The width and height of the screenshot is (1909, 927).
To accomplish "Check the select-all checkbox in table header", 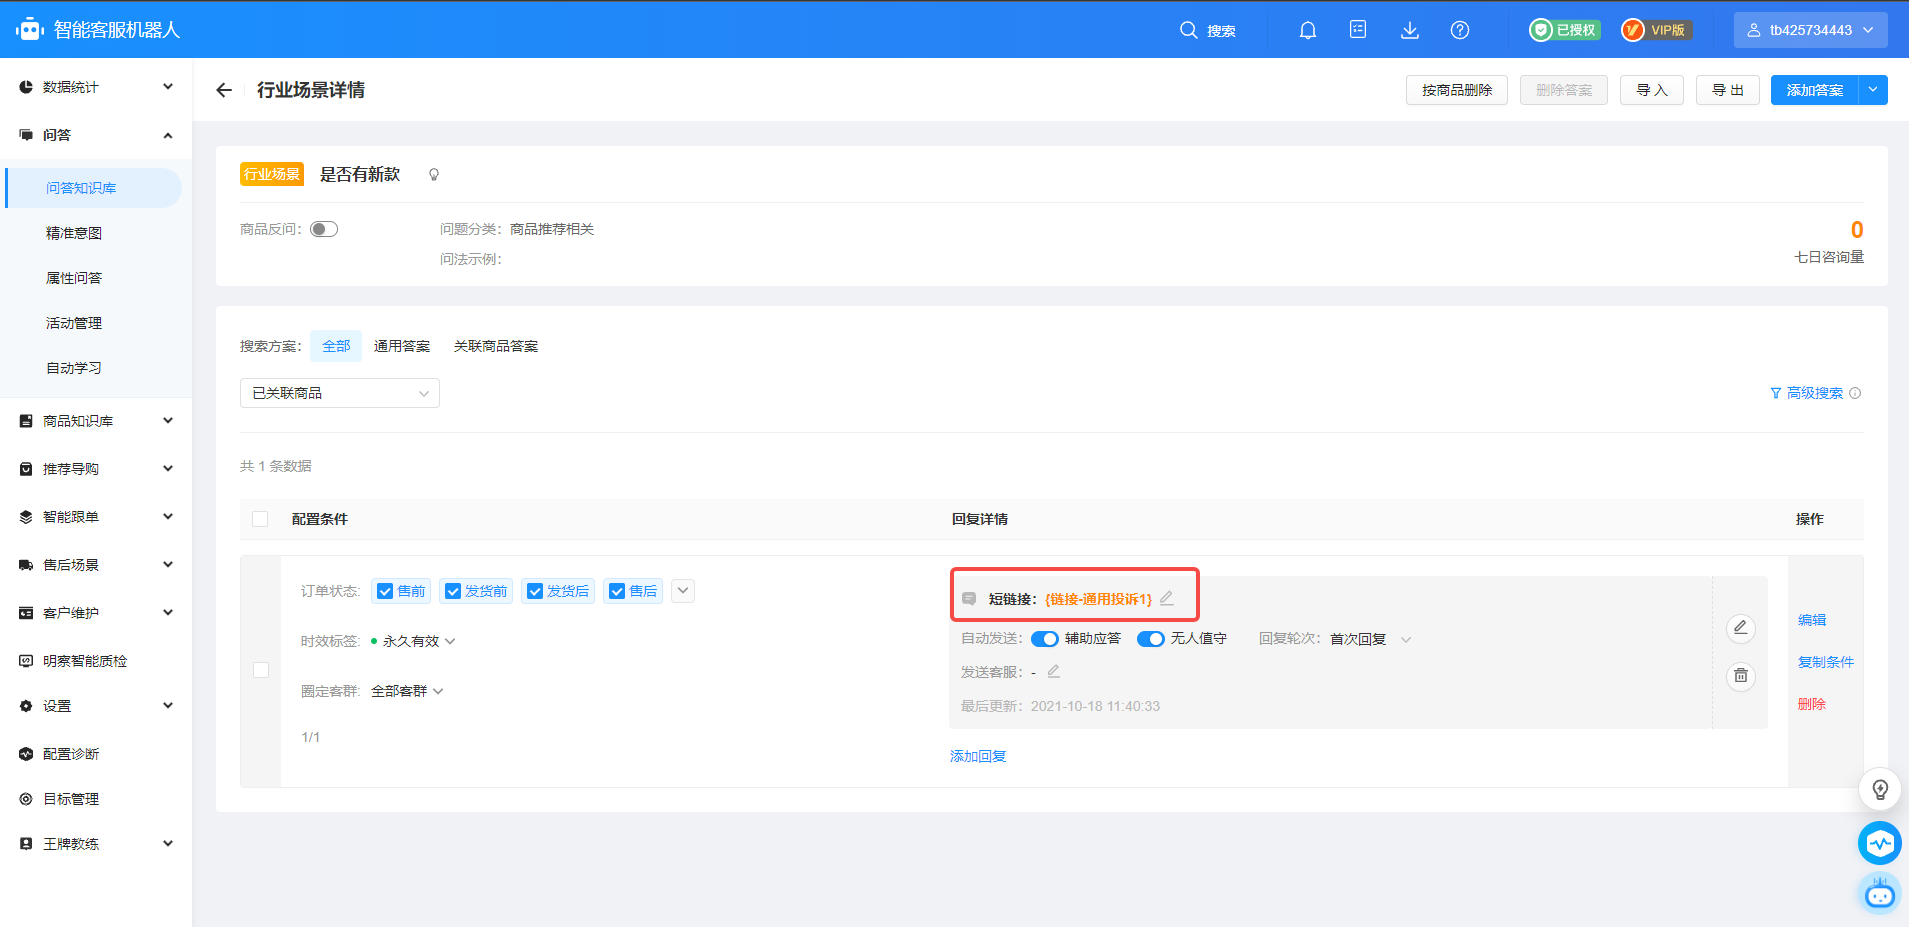I will (x=260, y=519).
